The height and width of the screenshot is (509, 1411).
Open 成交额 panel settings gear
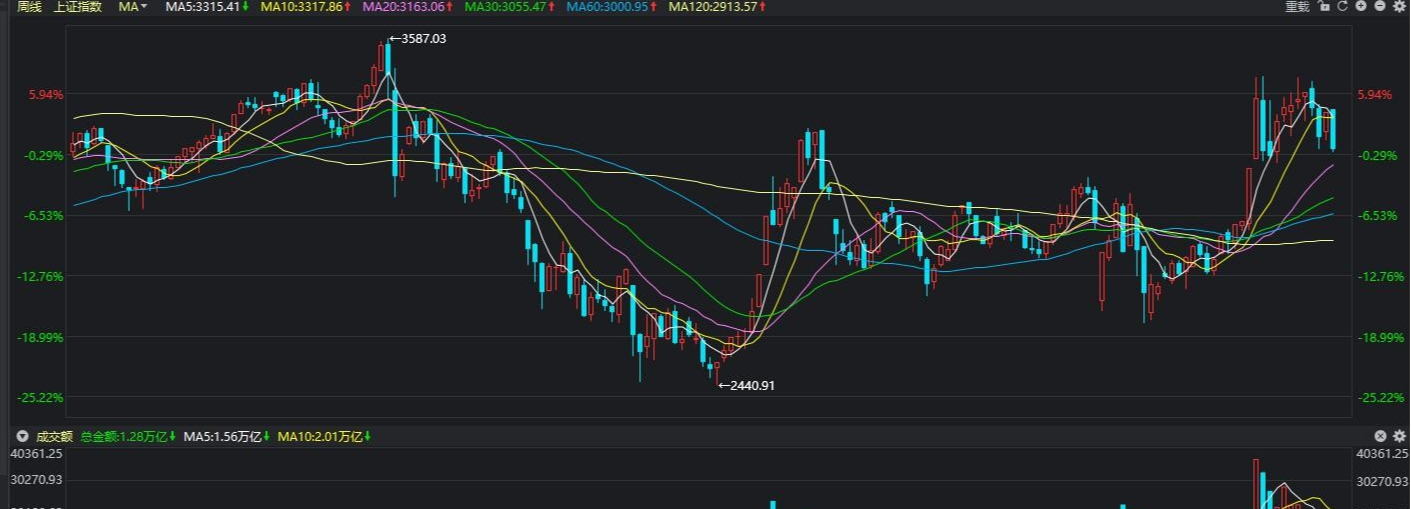tap(1399, 436)
